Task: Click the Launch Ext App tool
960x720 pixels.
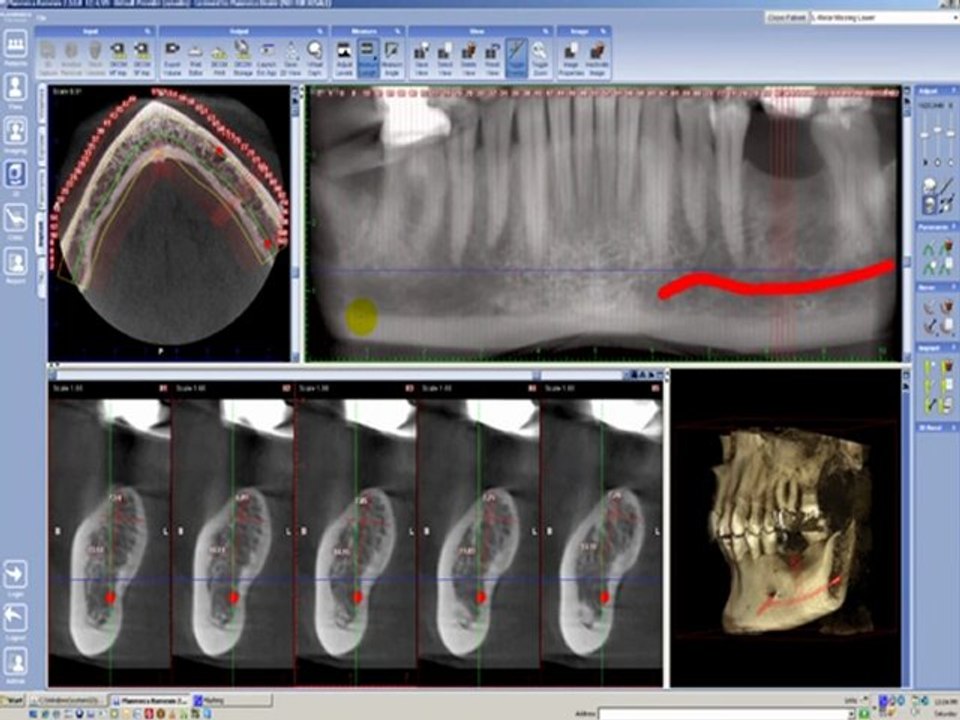Action: [267, 58]
